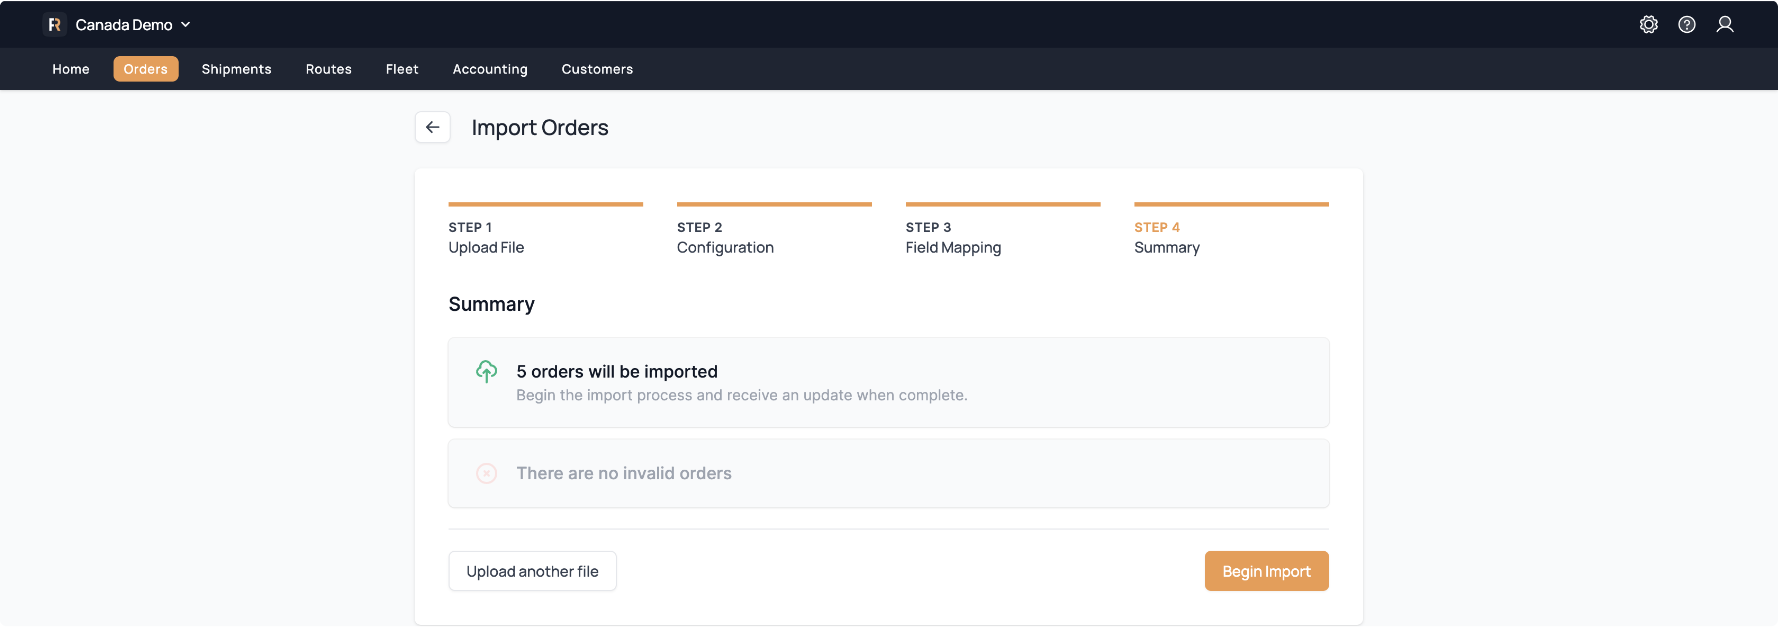Screen dimensions: 1780x640
Task: Open the Fleet page
Action: pyautogui.click(x=402, y=69)
